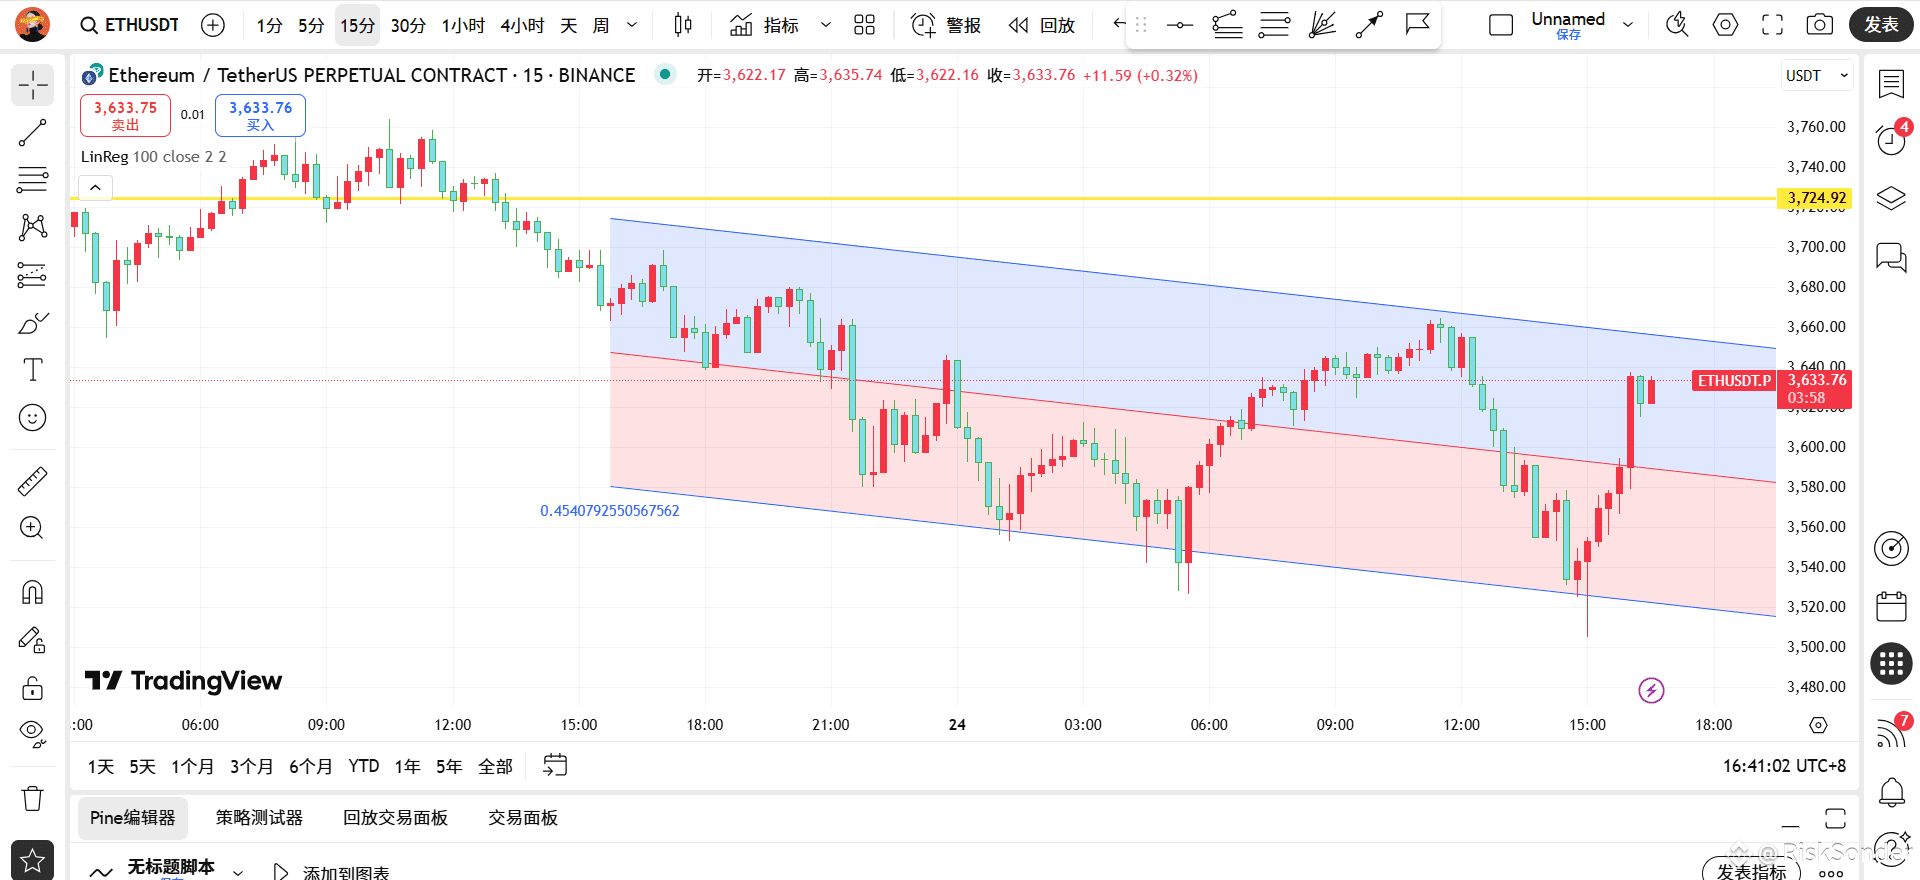Open quick search lightning icon
This screenshot has width=1920, height=880.
(1677, 25)
